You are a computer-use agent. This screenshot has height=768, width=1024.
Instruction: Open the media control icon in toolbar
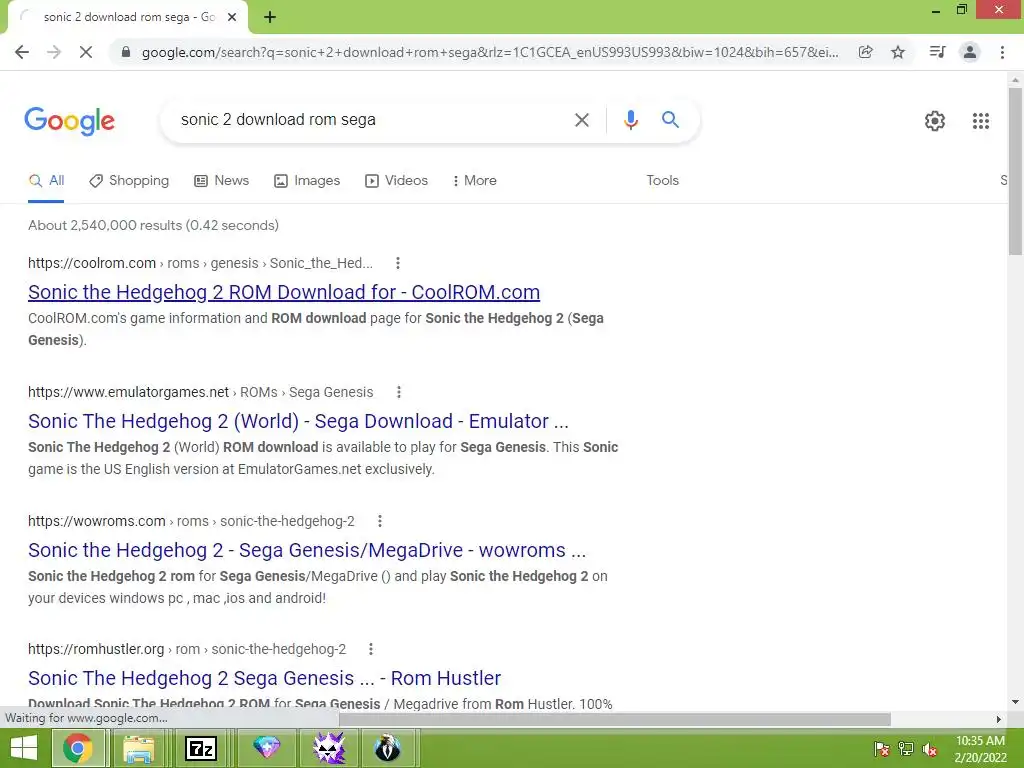click(x=937, y=52)
